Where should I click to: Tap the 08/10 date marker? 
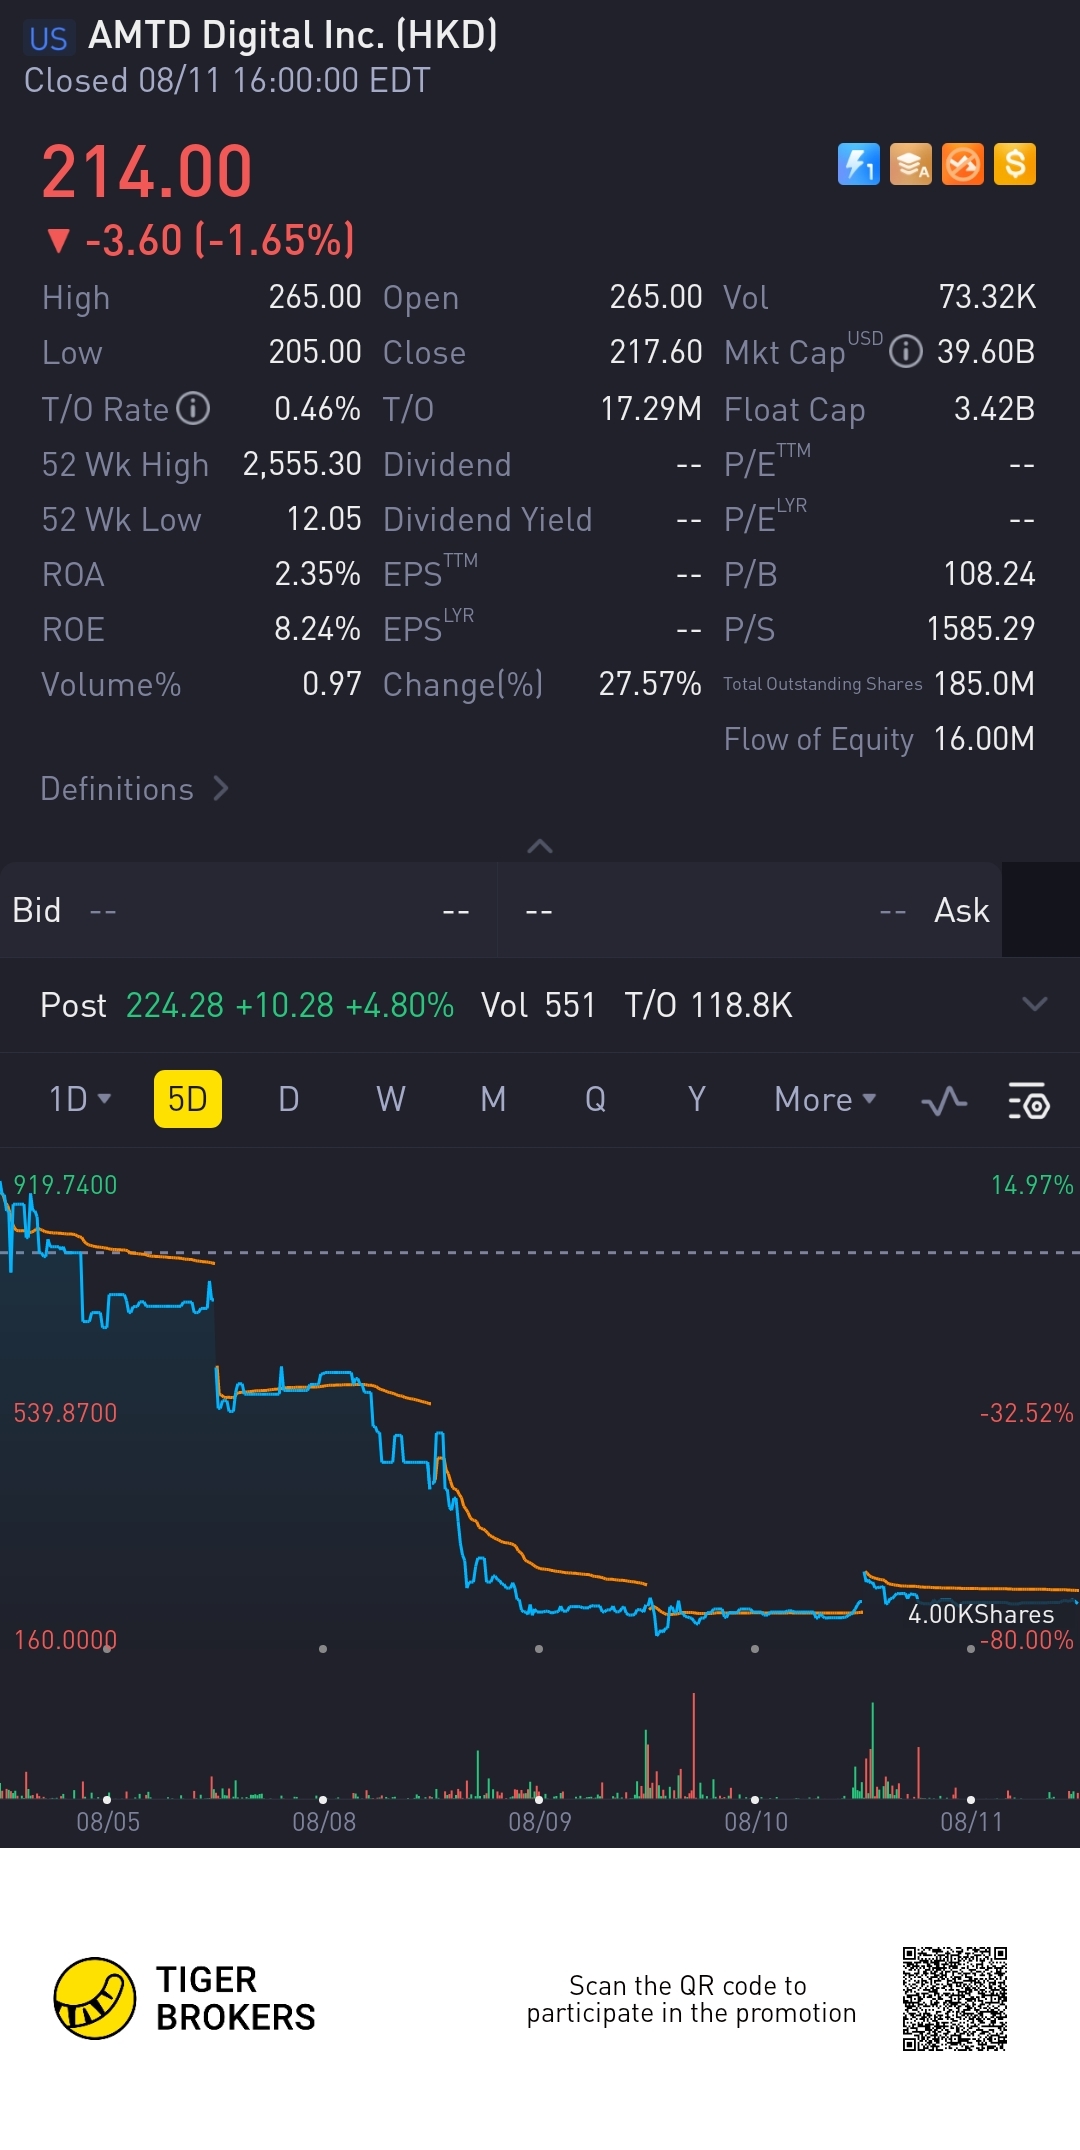click(756, 1821)
